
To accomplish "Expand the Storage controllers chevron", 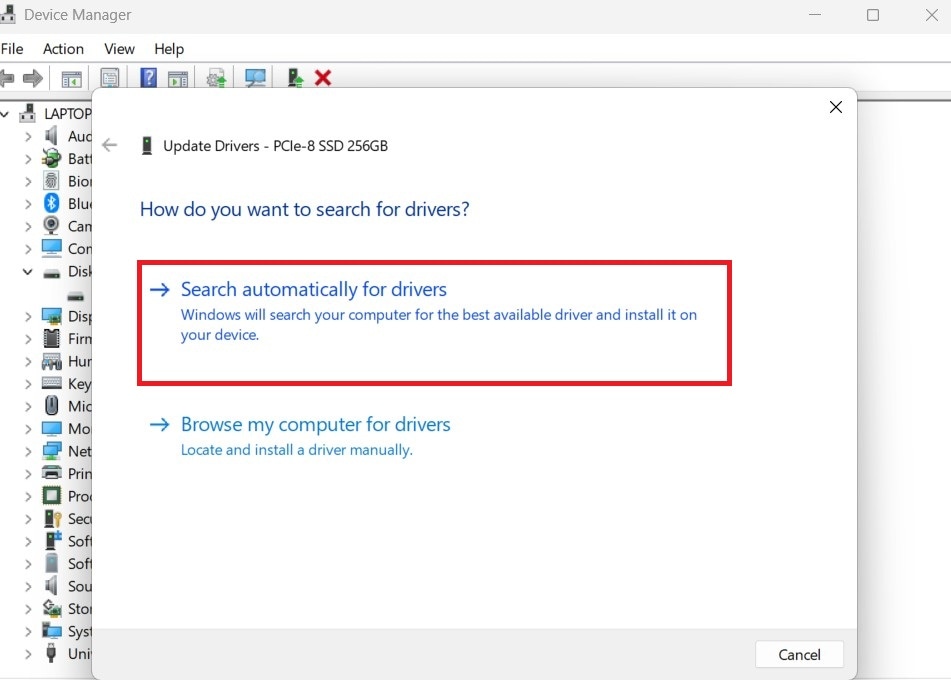I will point(28,609).
